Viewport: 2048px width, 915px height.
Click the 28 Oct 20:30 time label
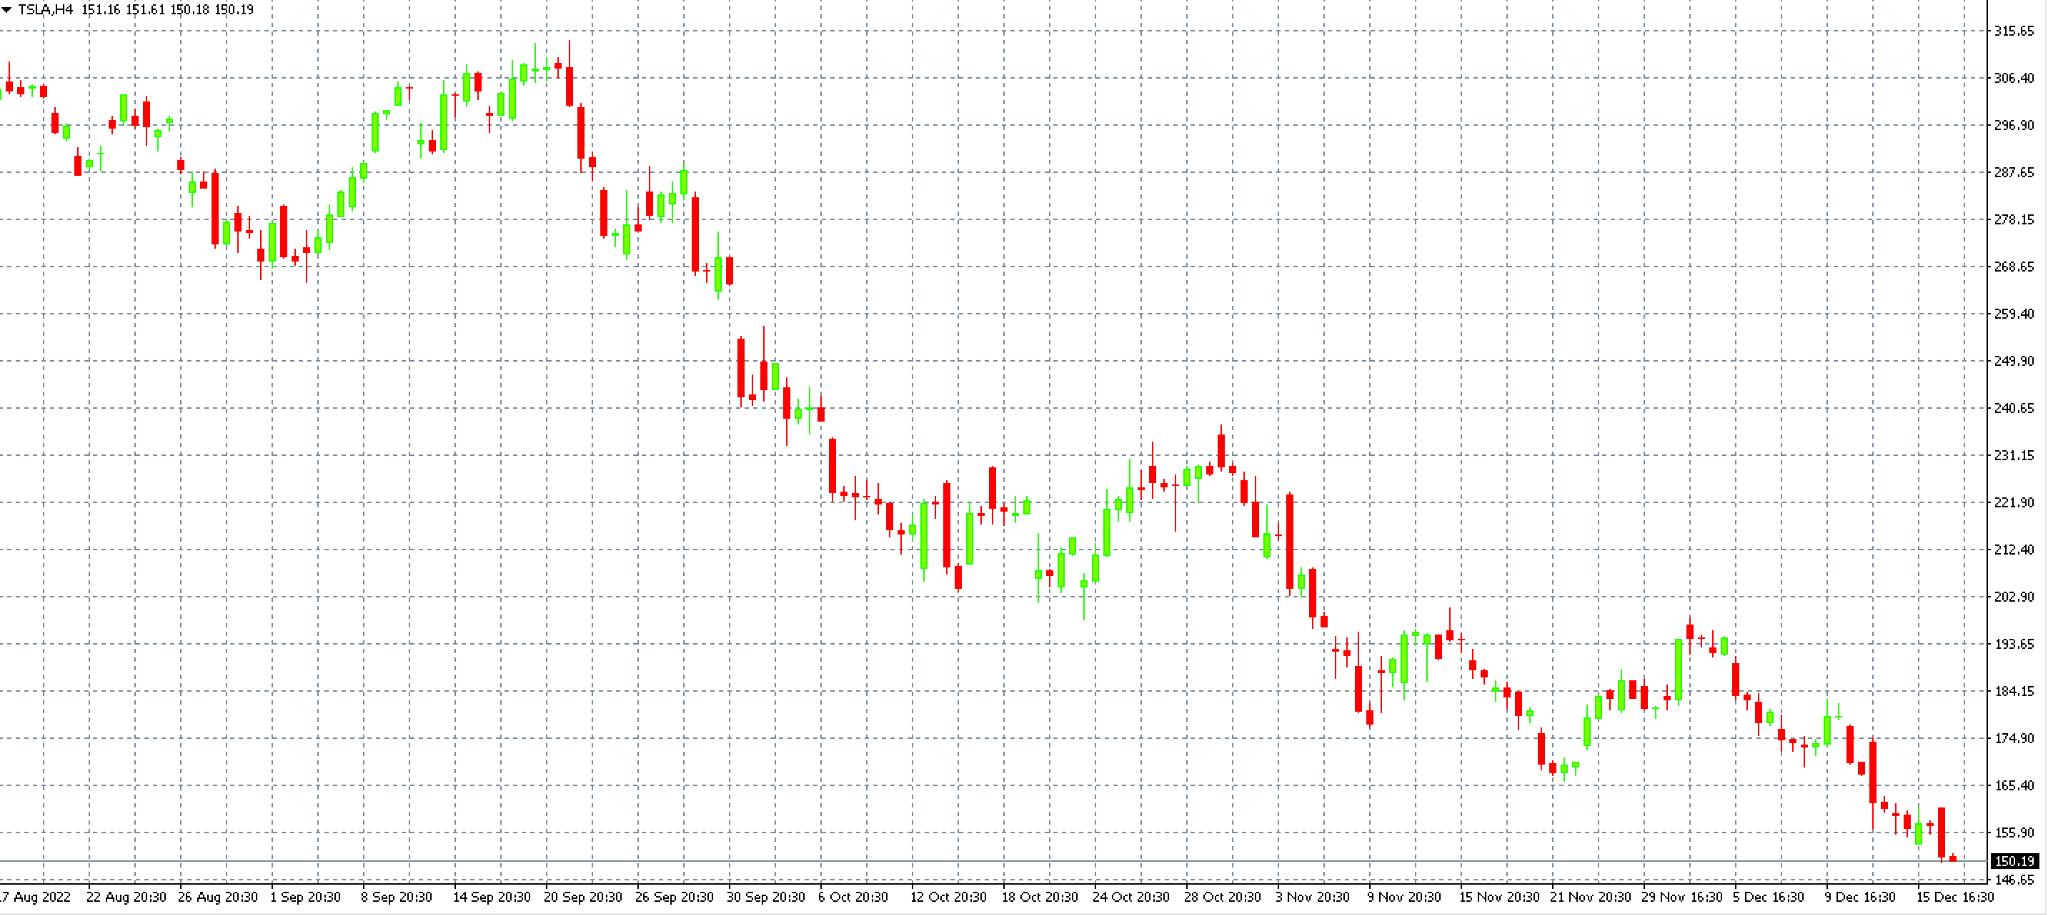click(x=1224, y=897)
